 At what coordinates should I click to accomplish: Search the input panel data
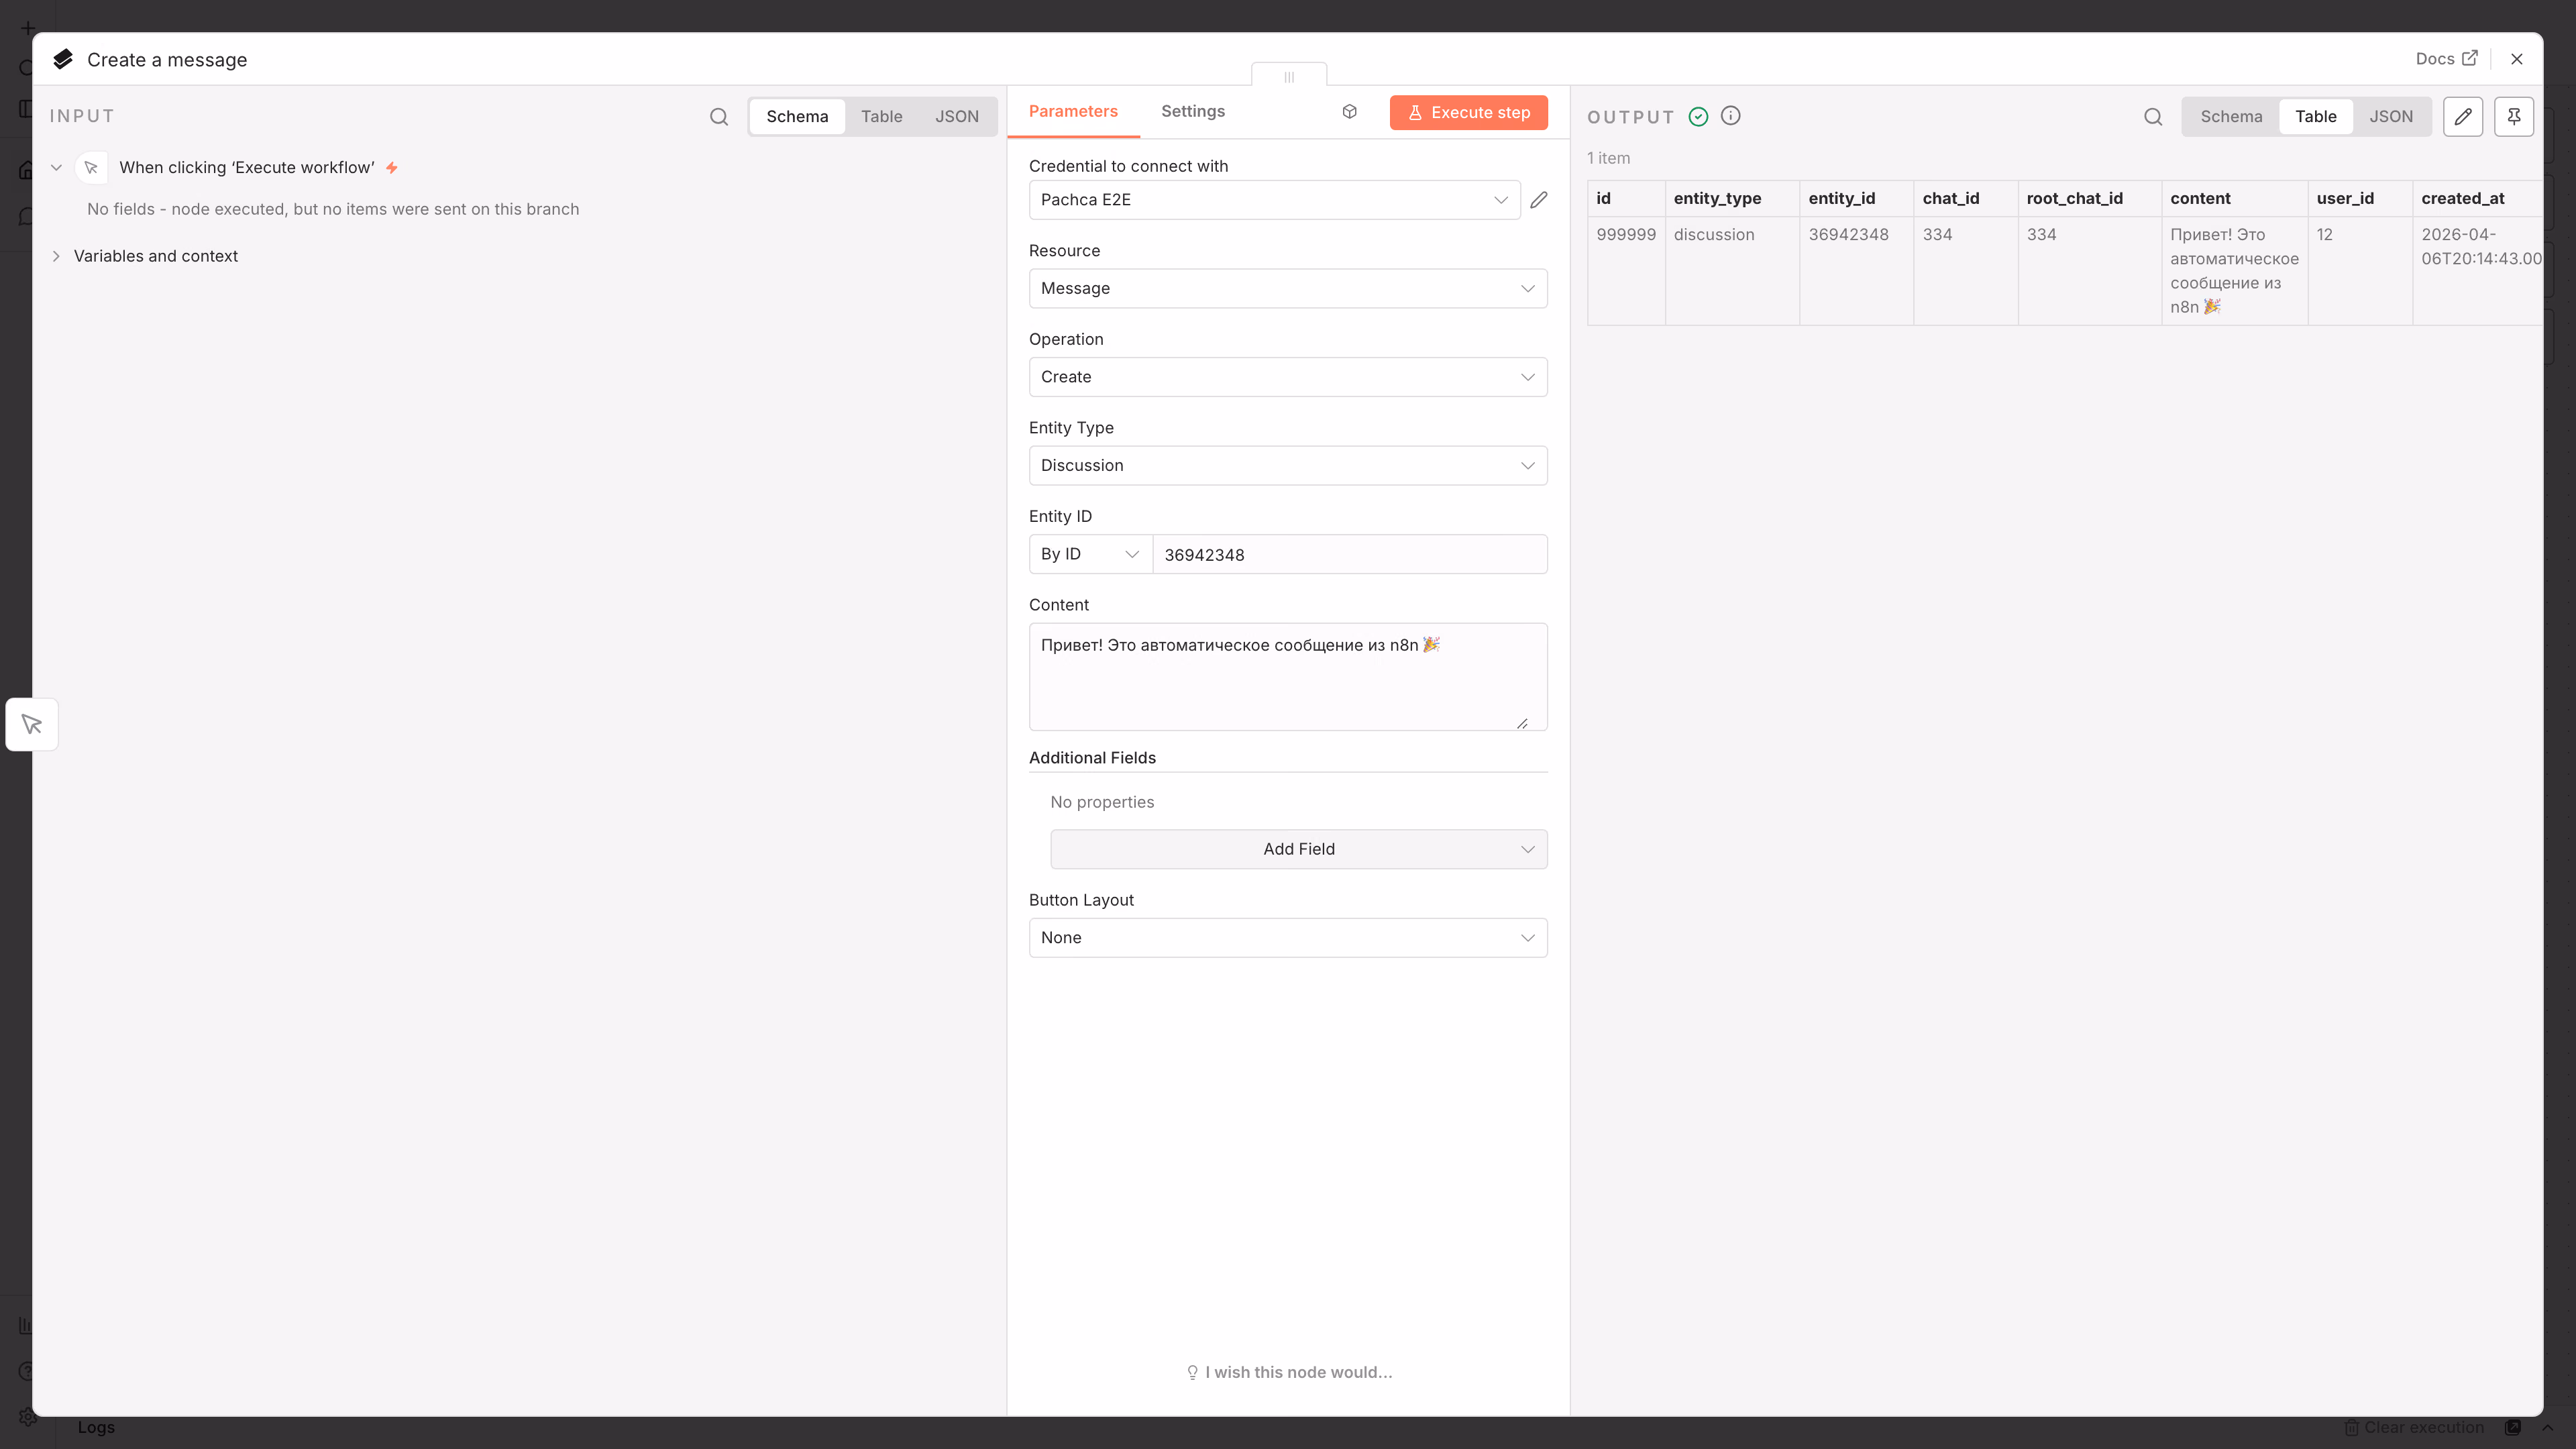[x=718, y=117]
